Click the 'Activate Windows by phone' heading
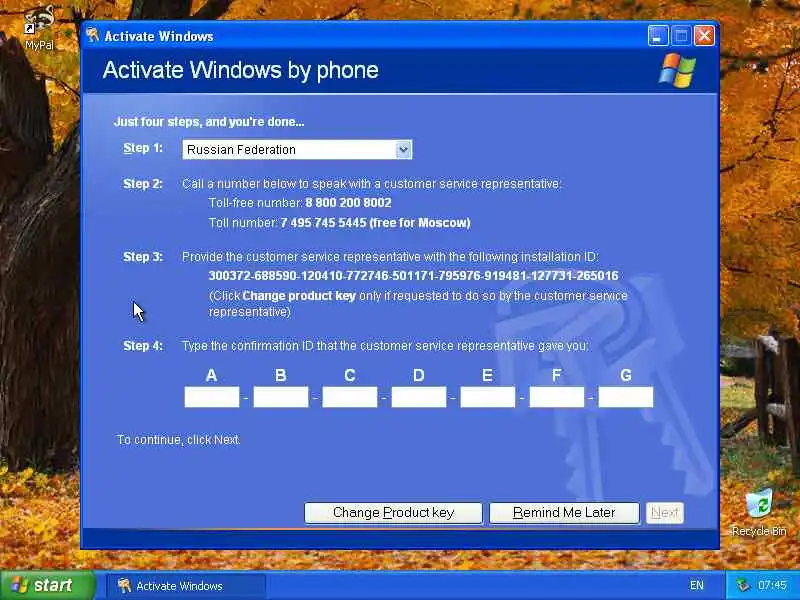 [x=240, y=70]
